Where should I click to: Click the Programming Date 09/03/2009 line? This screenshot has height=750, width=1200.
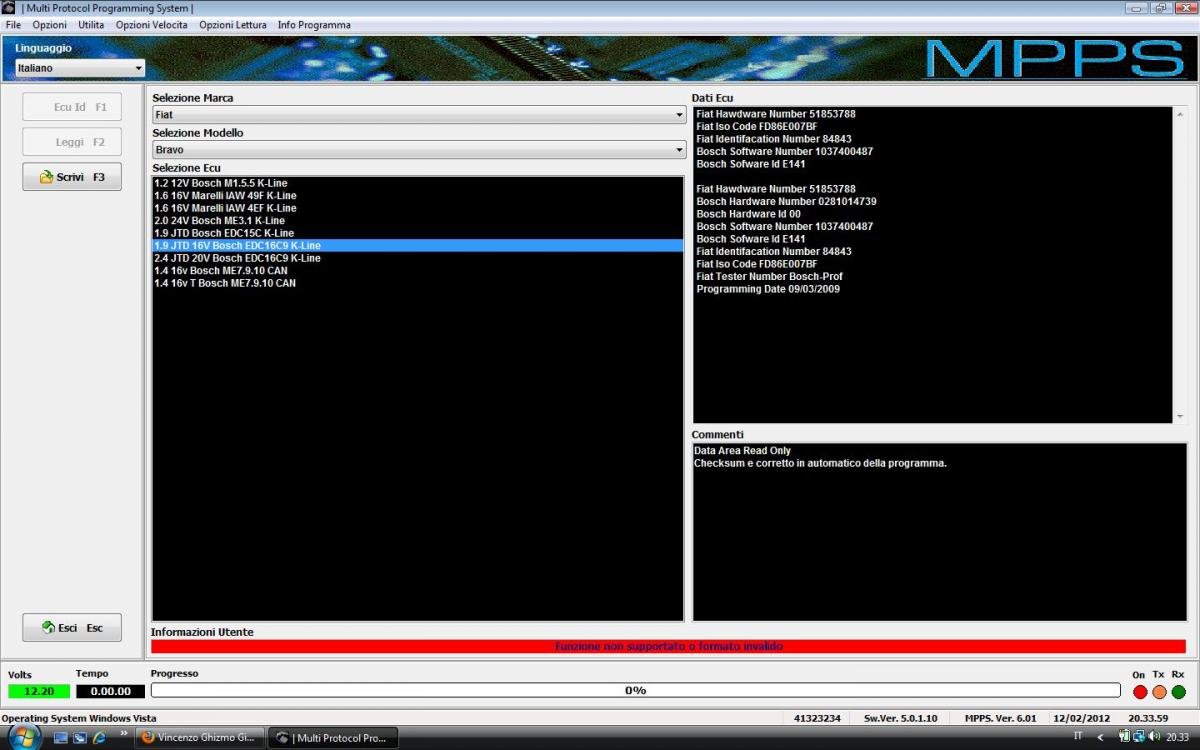click(x=768, y=289)
